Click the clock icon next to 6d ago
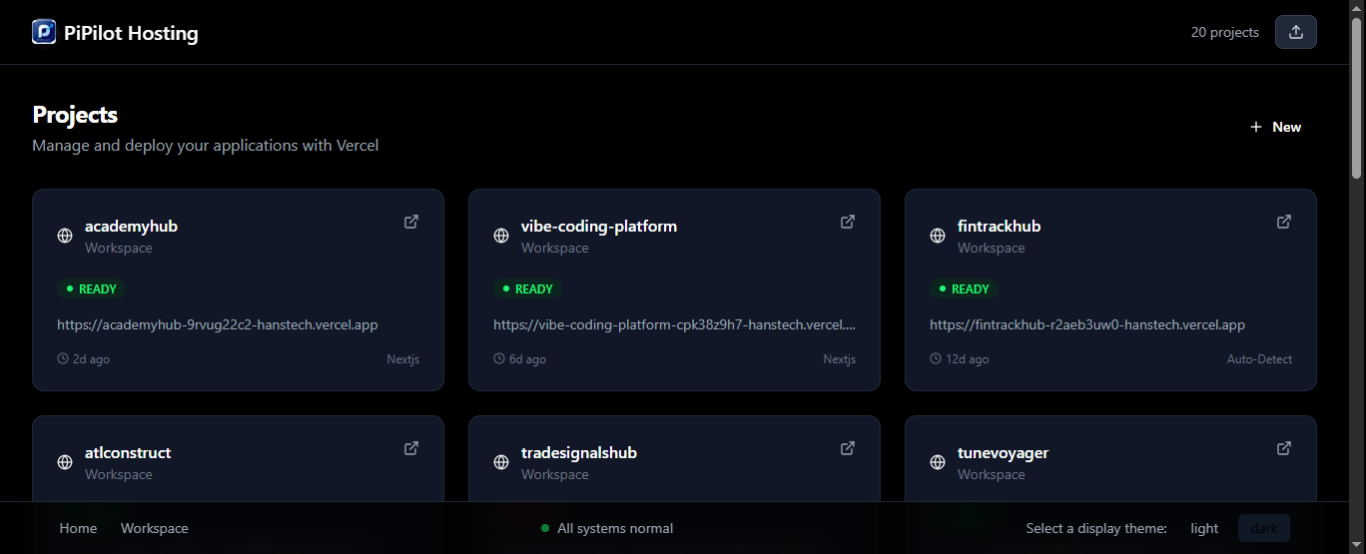The width and height of the screenshot is (1366, 554). 499,359
